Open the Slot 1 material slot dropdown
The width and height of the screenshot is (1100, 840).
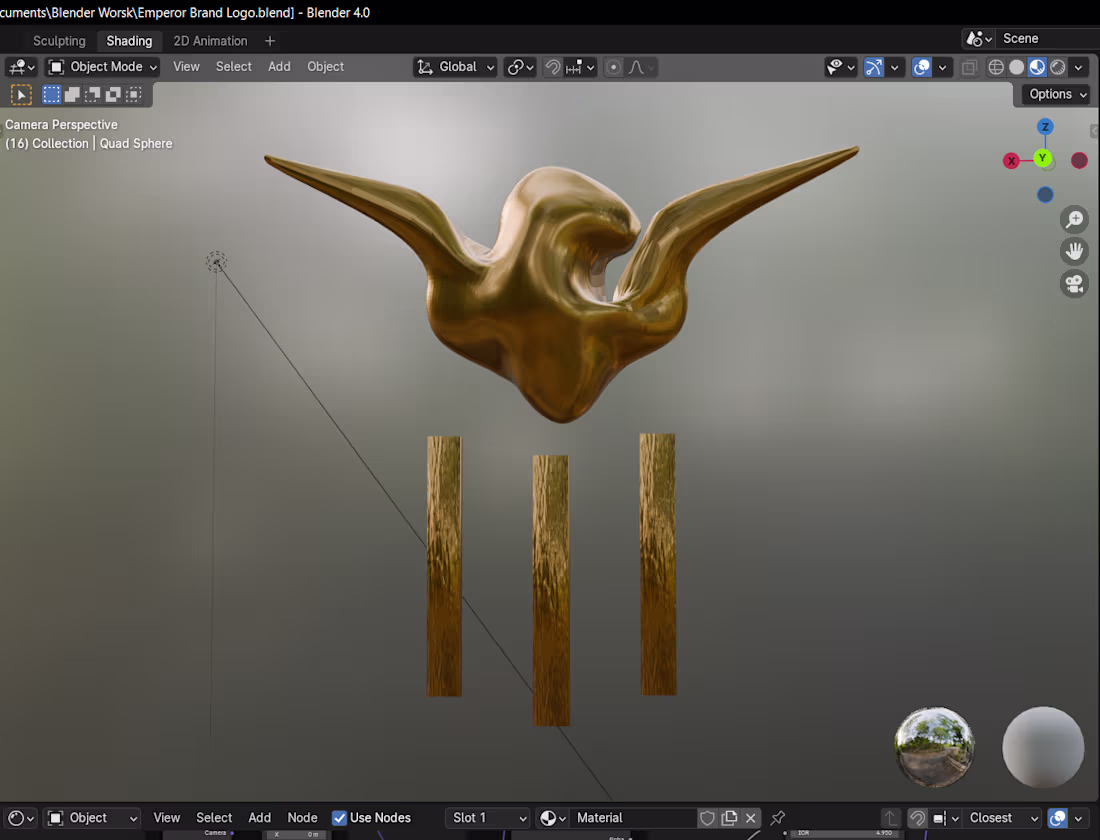pyautogui.click(x=487, y=818)
